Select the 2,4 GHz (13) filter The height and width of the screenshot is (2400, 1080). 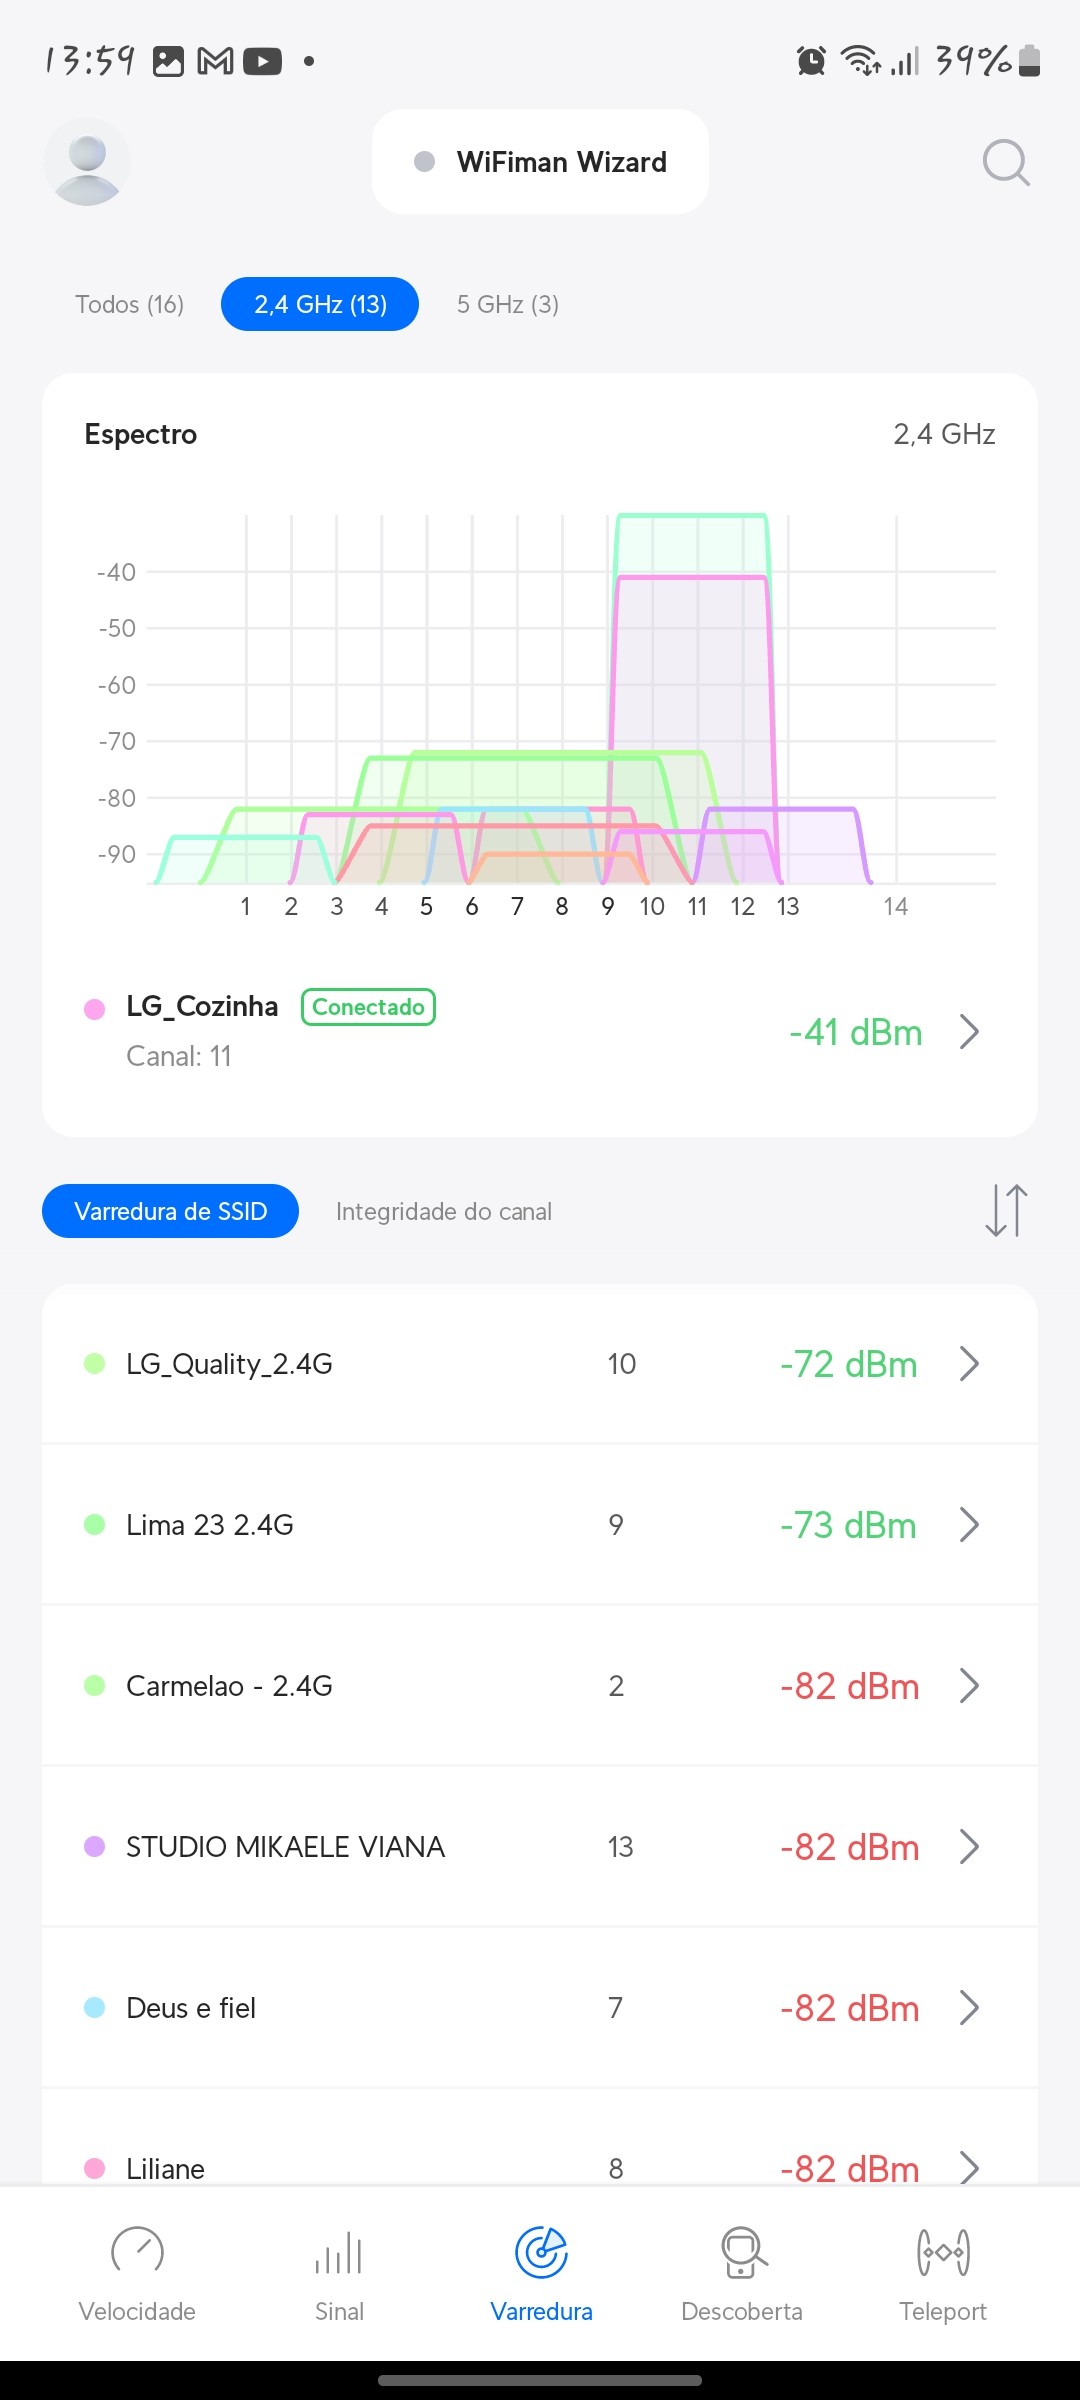click(x=320, y=304)
